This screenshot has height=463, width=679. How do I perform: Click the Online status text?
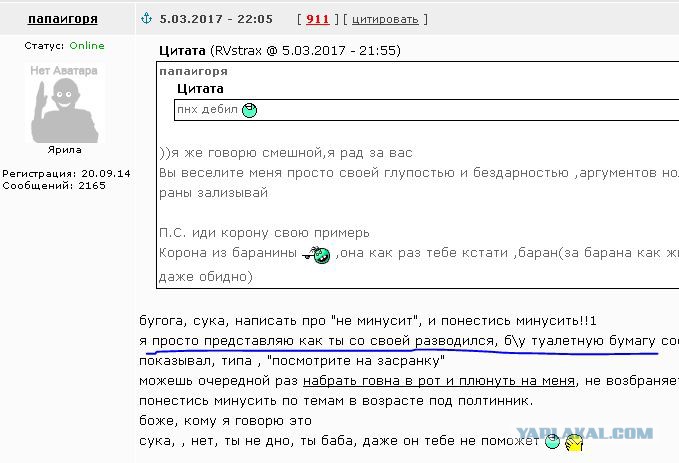coord(87,45)
